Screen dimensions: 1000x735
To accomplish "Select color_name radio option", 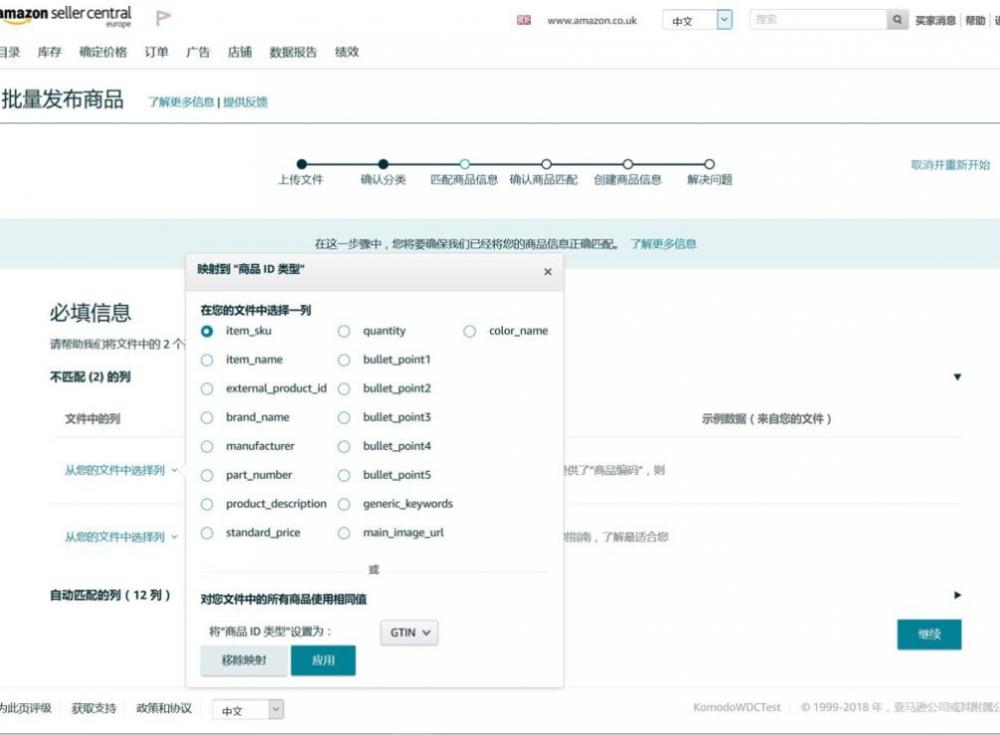I will tap(469, 331).
